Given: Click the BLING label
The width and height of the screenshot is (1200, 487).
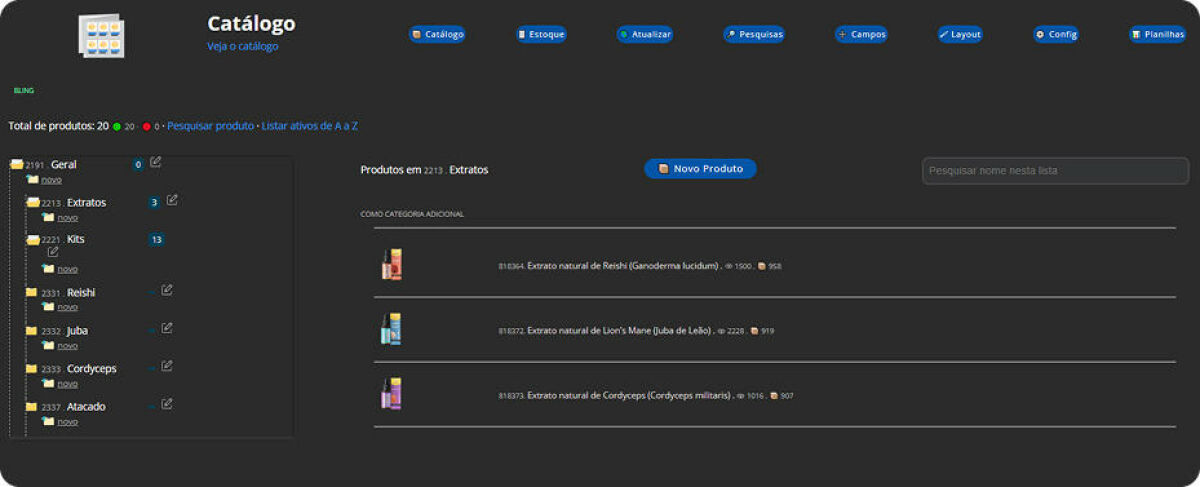Looking at the screenshot, I should click(23, 91).
